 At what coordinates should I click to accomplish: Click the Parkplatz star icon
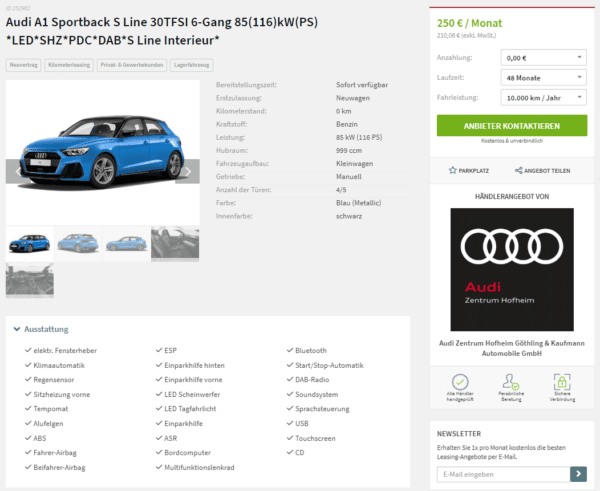(453, 170)
